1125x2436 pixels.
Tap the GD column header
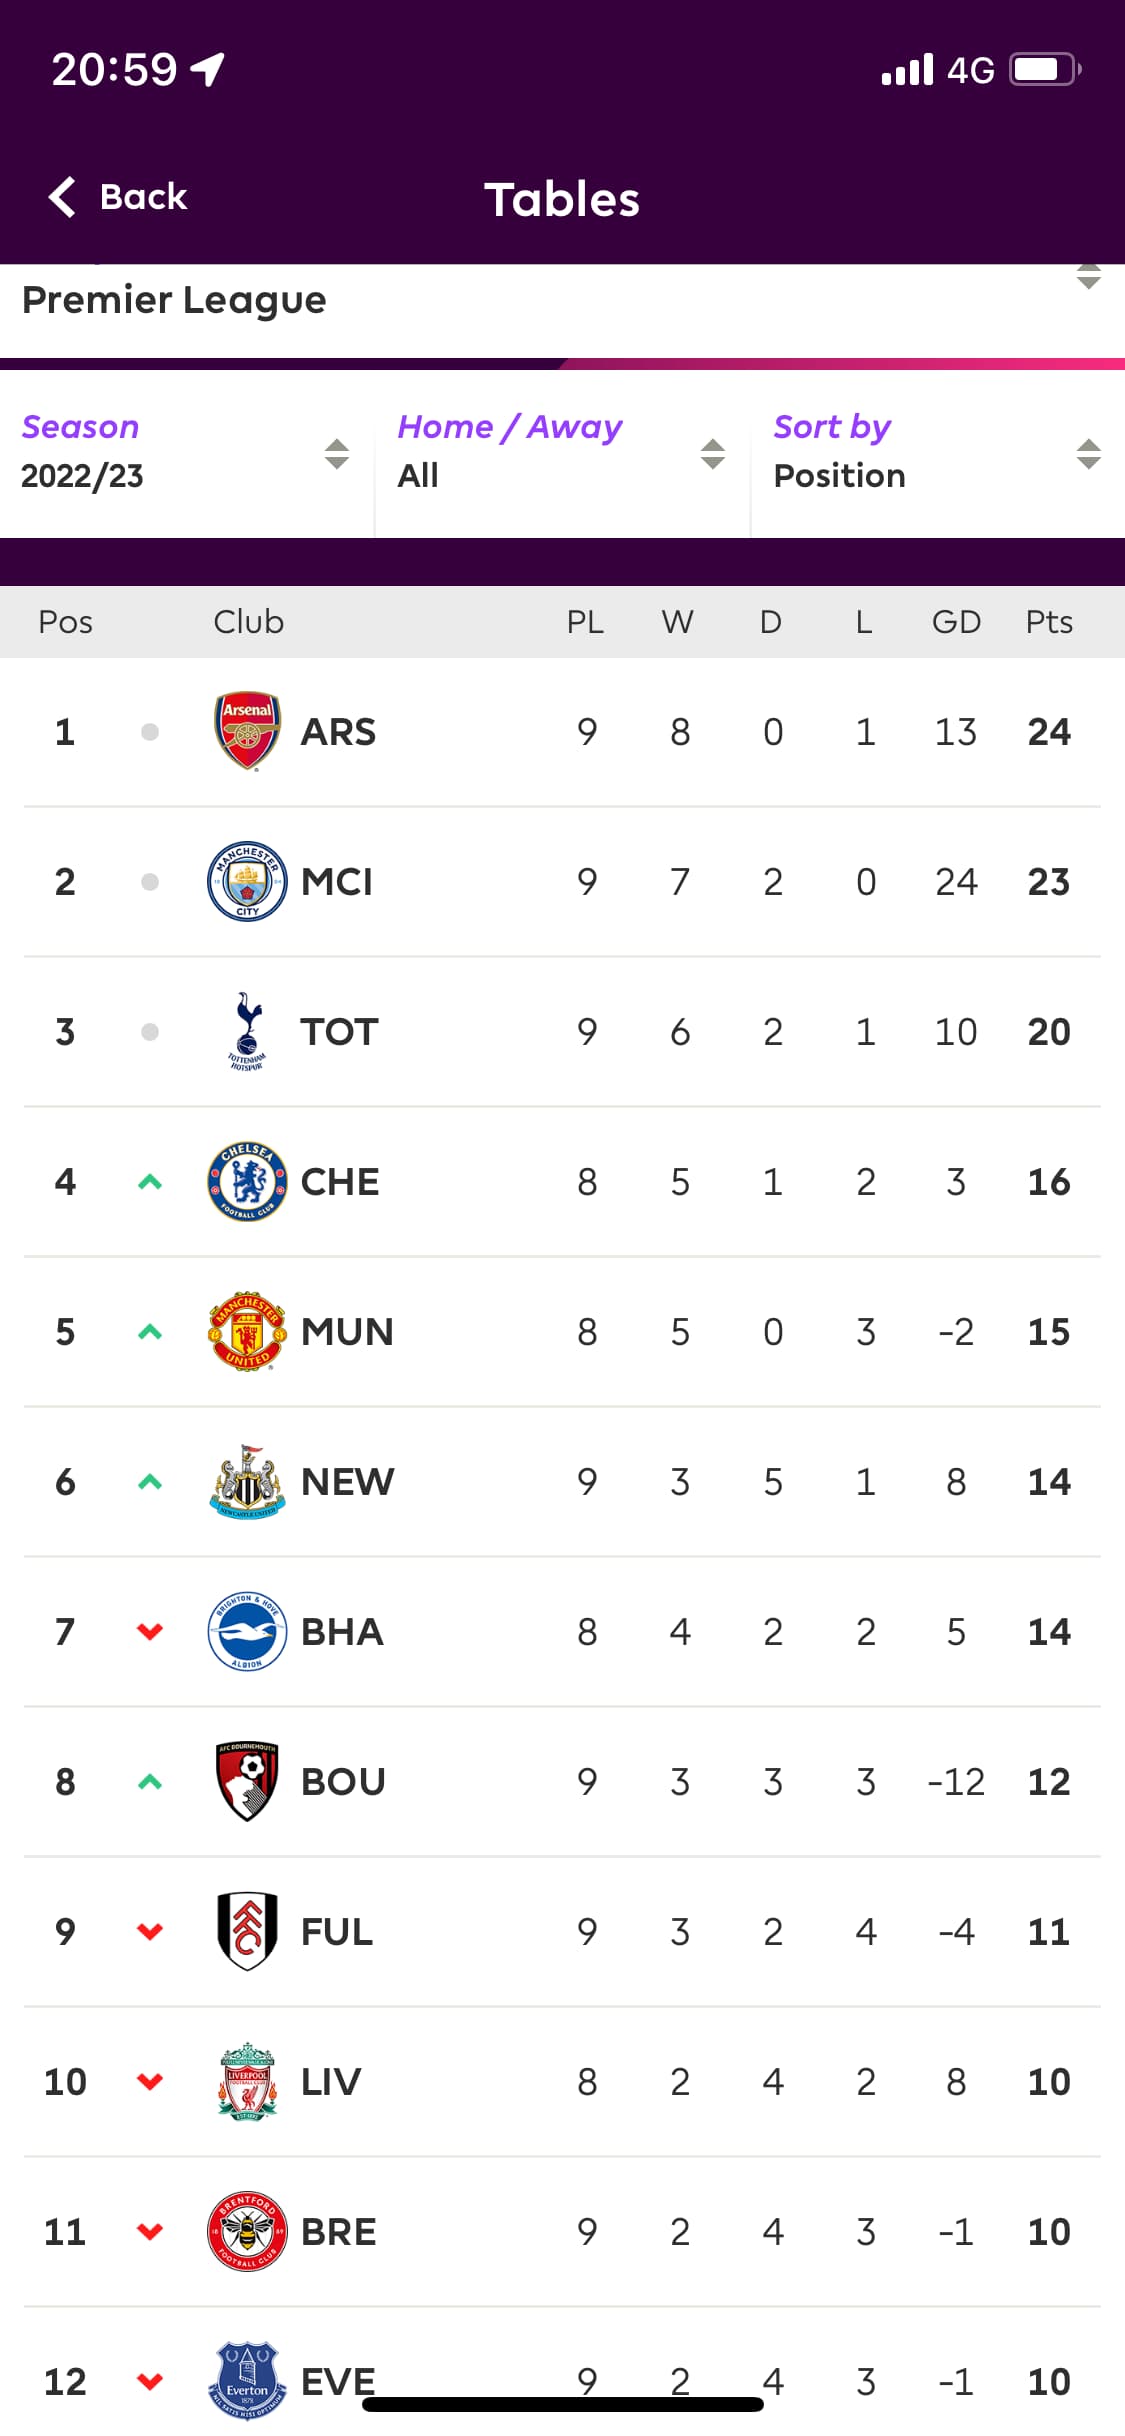pyautogui.click(x=956, y=622)
